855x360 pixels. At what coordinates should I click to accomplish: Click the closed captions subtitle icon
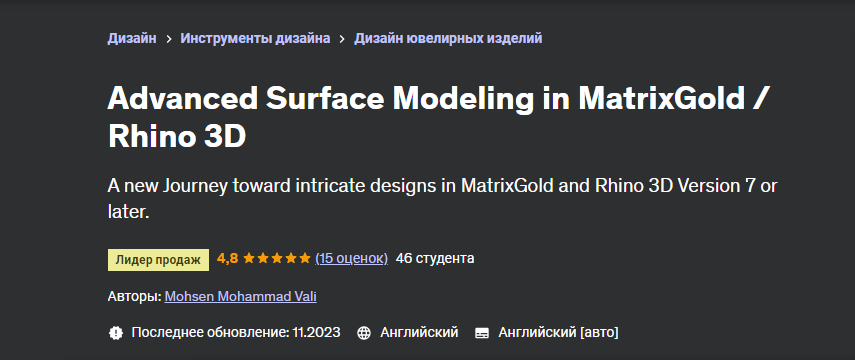[x=481, y=333]
